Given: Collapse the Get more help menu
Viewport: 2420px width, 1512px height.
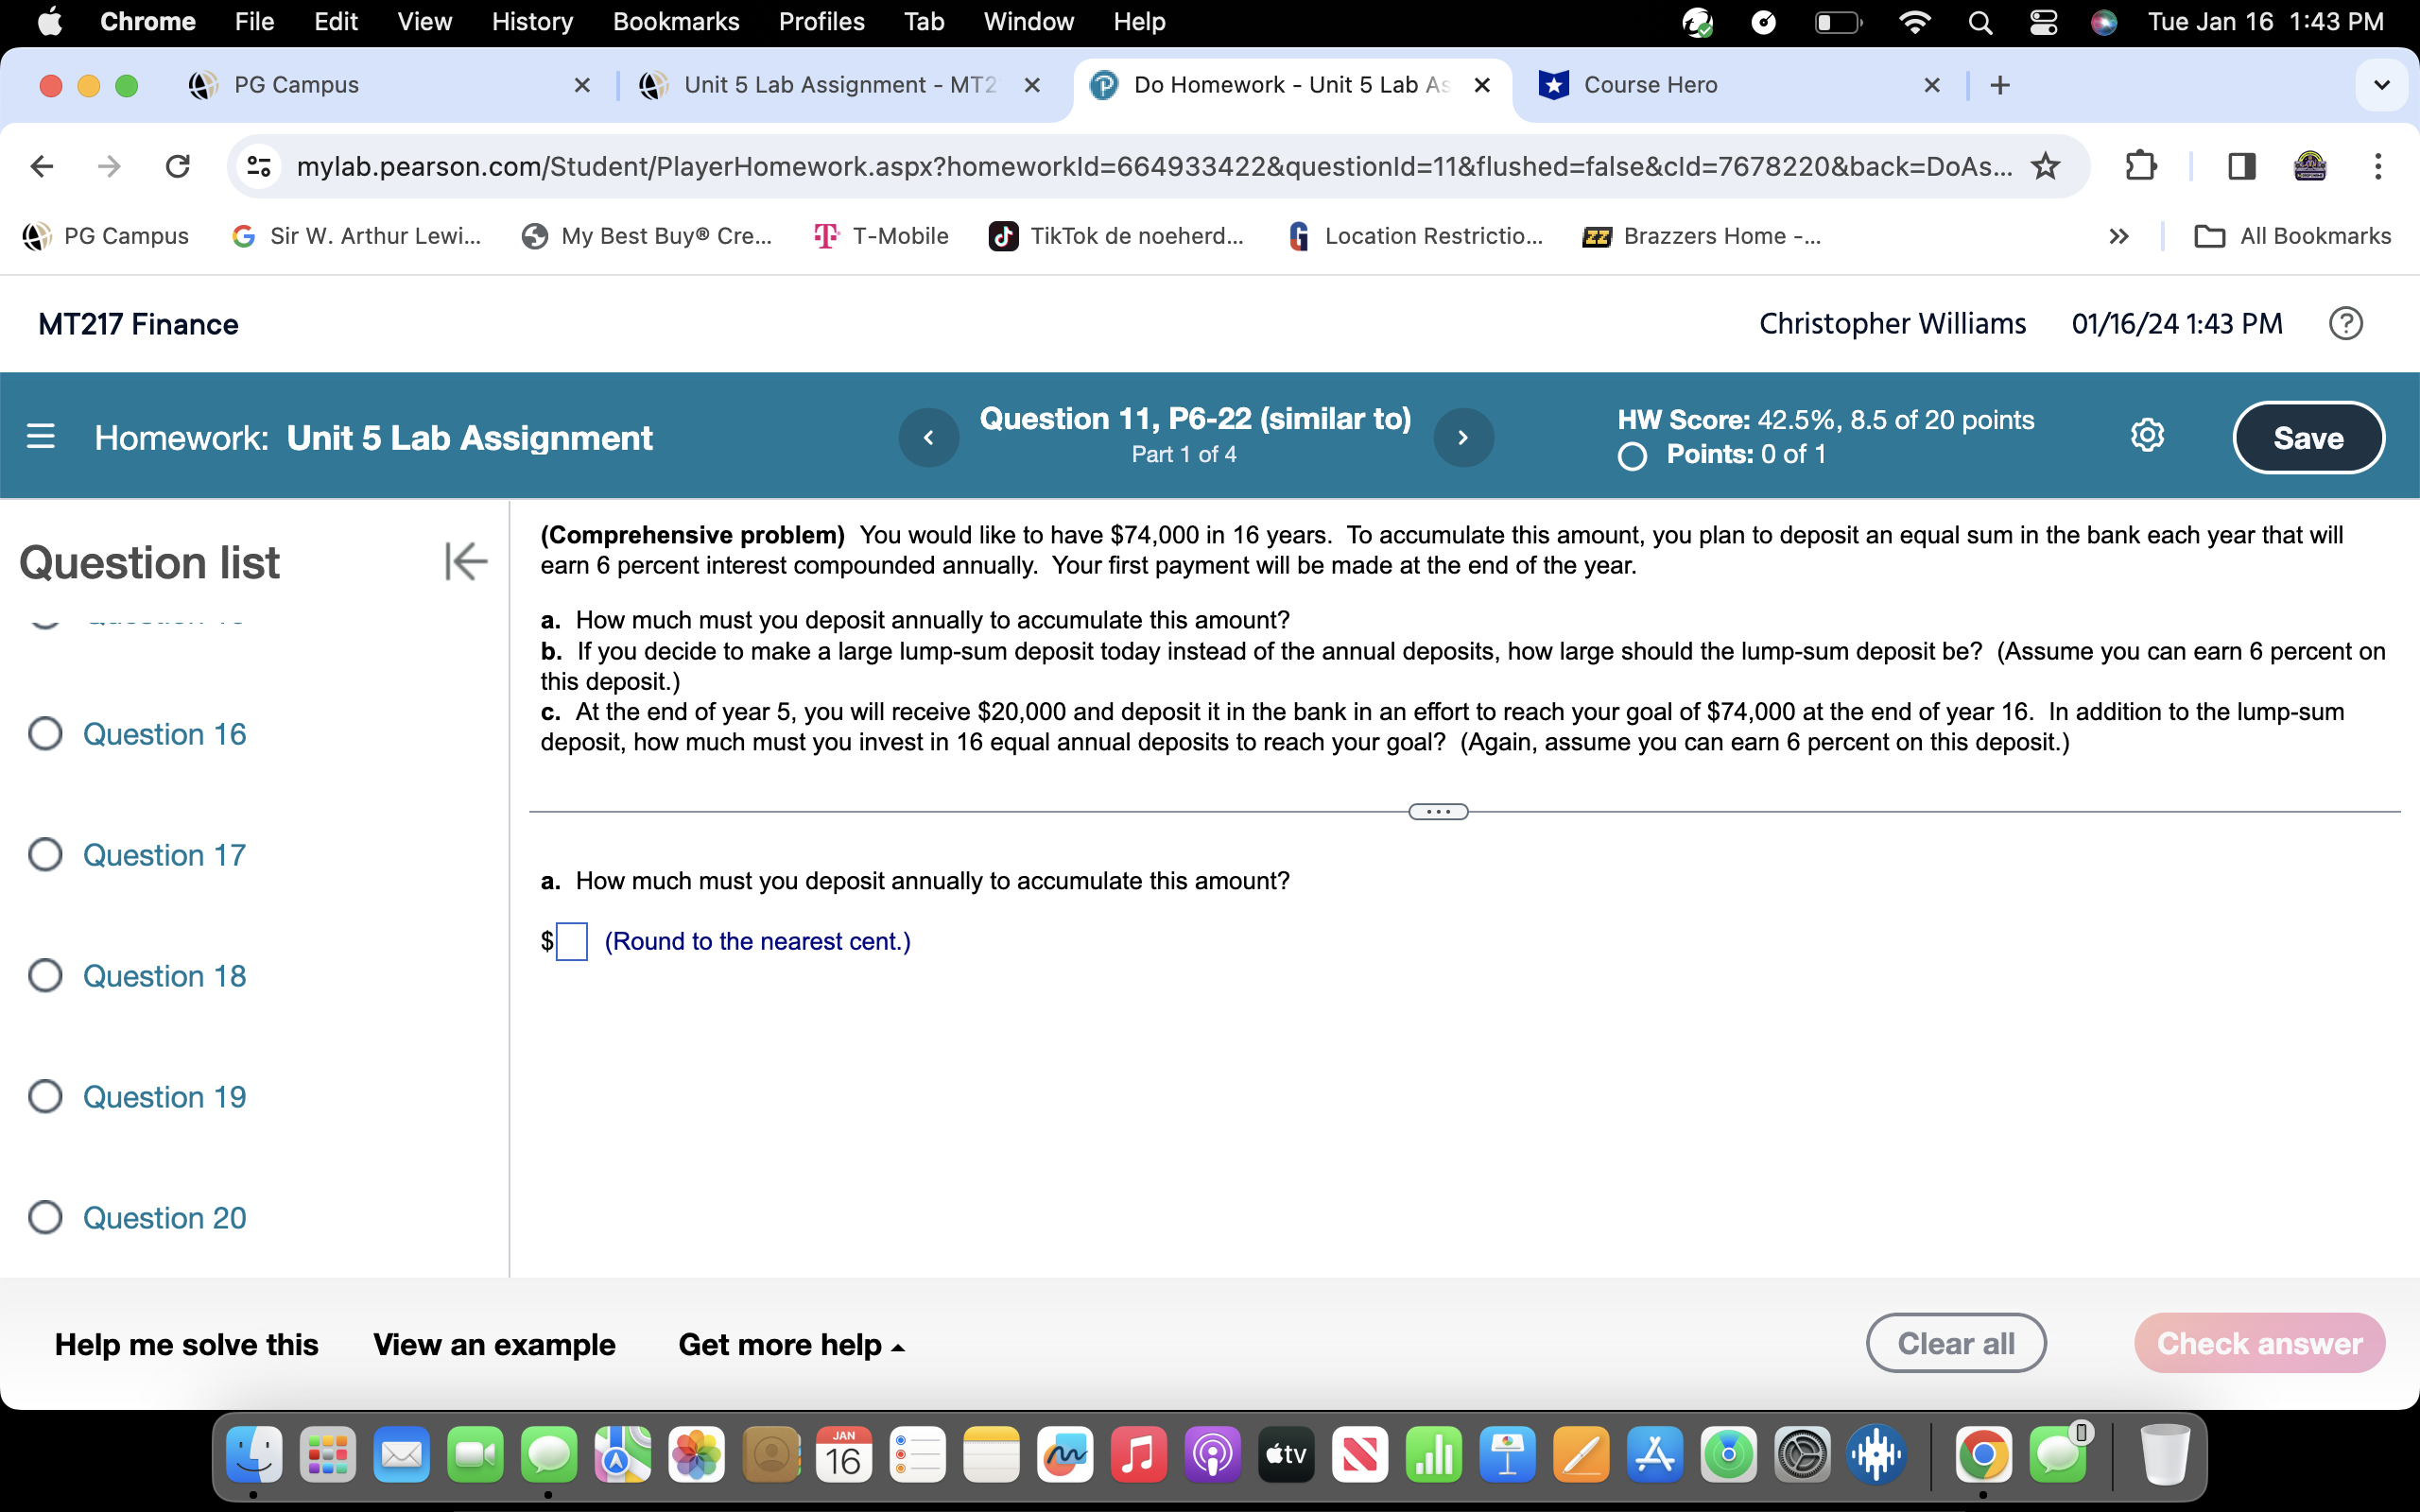Looking at the screenshot, I should [x=792, y=1344].
